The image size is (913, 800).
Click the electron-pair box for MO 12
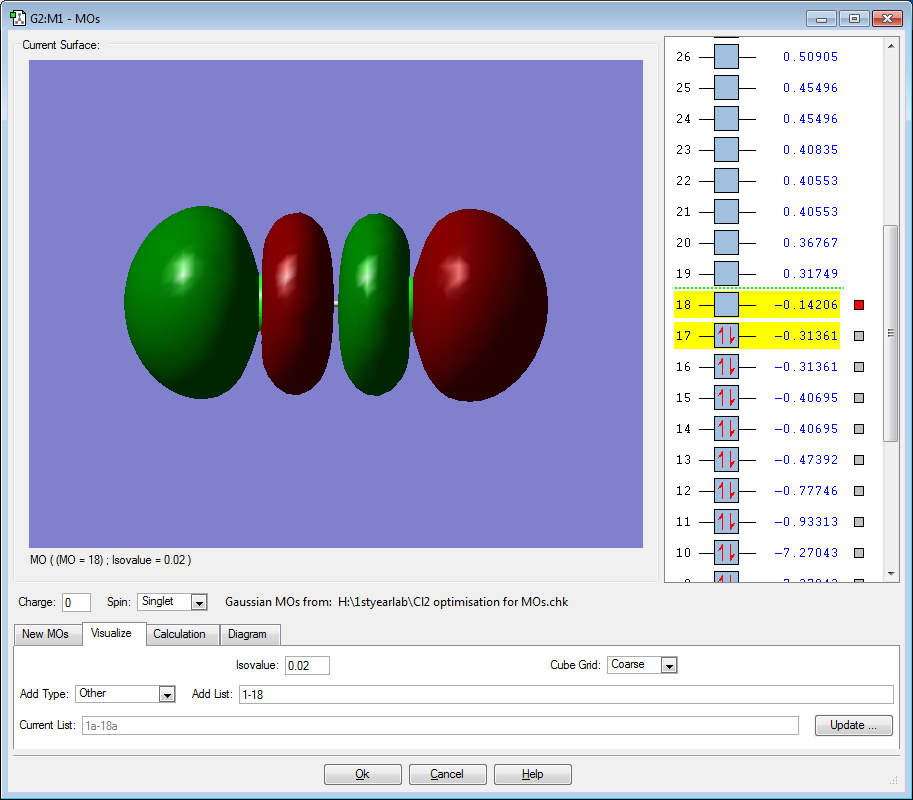coord(726,491)
